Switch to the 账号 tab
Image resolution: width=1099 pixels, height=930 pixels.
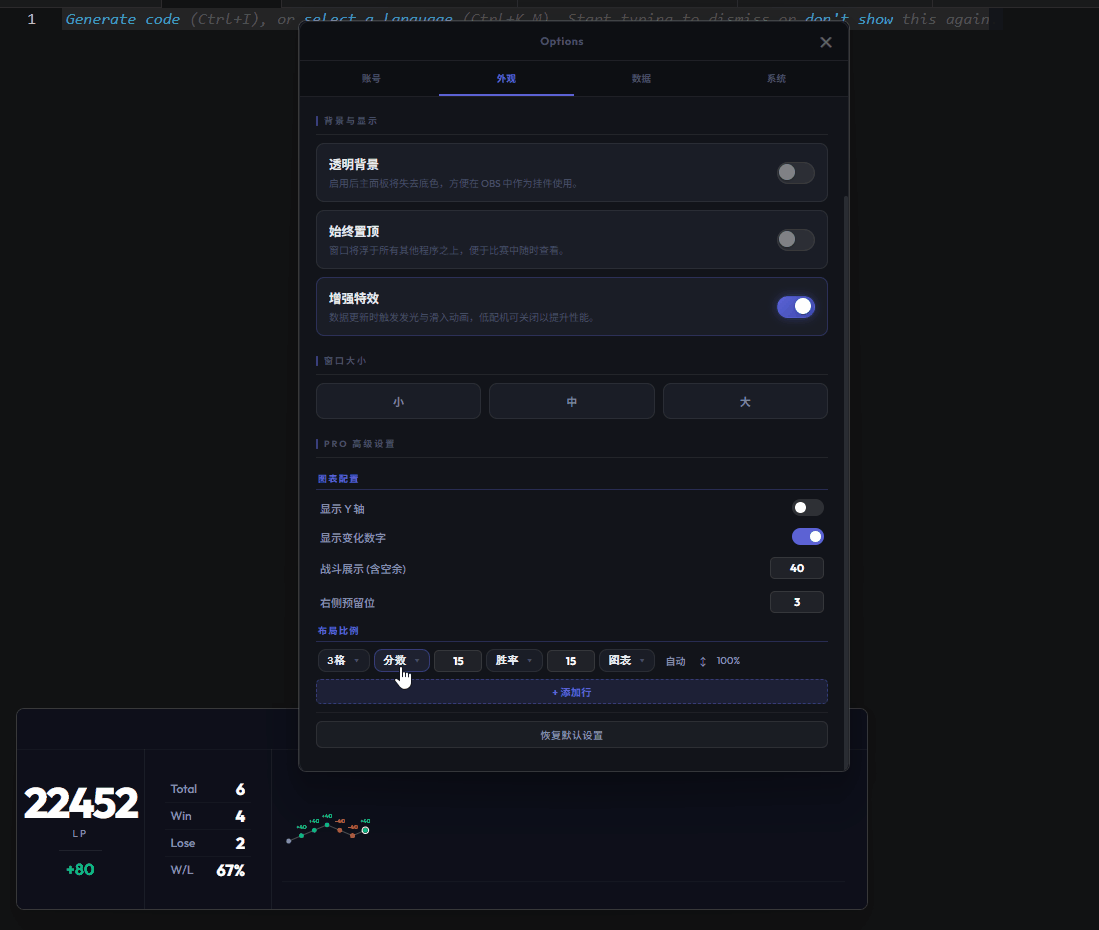(371, 78)
